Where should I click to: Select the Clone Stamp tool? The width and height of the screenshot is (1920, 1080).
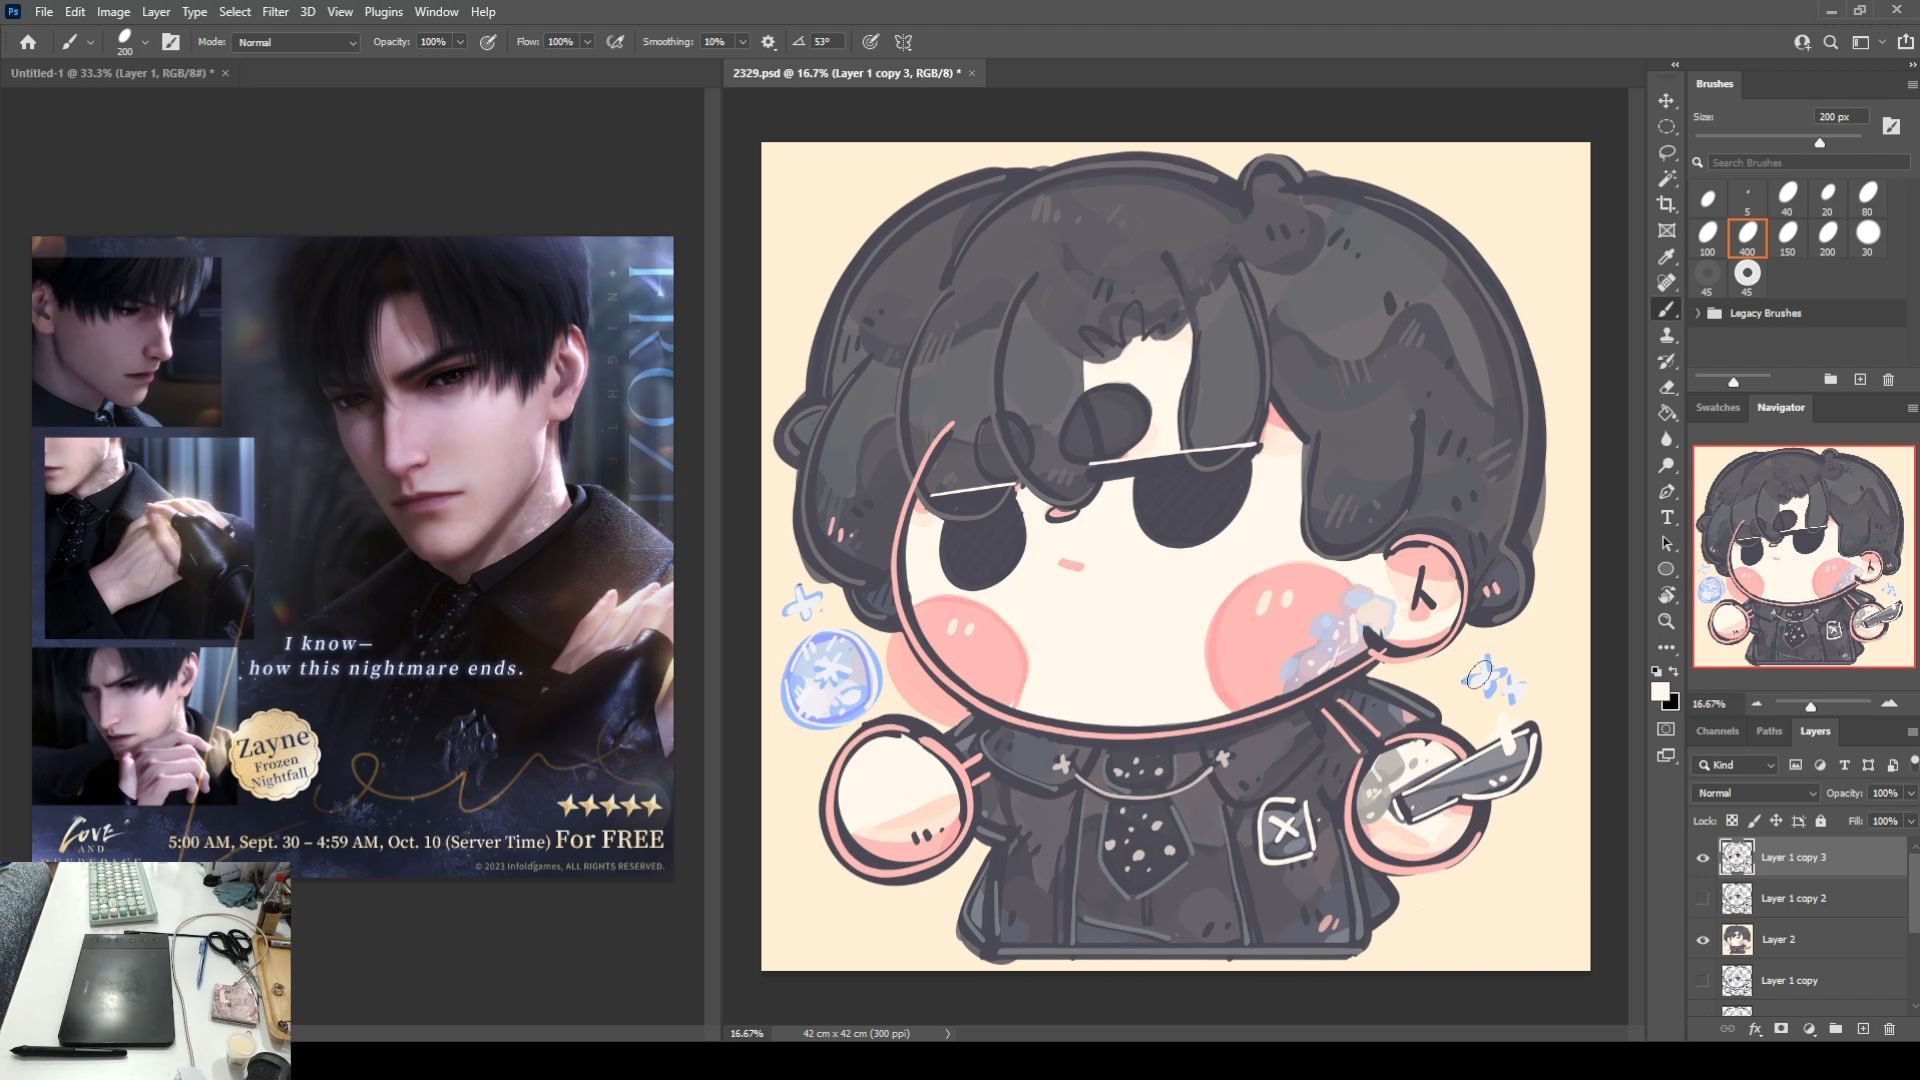(1666, 335)
